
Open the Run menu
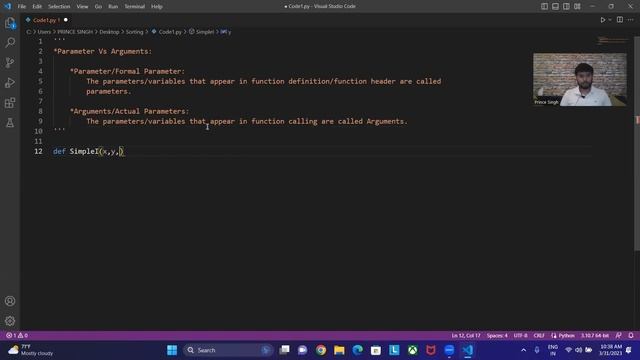[x=113, y=7]
